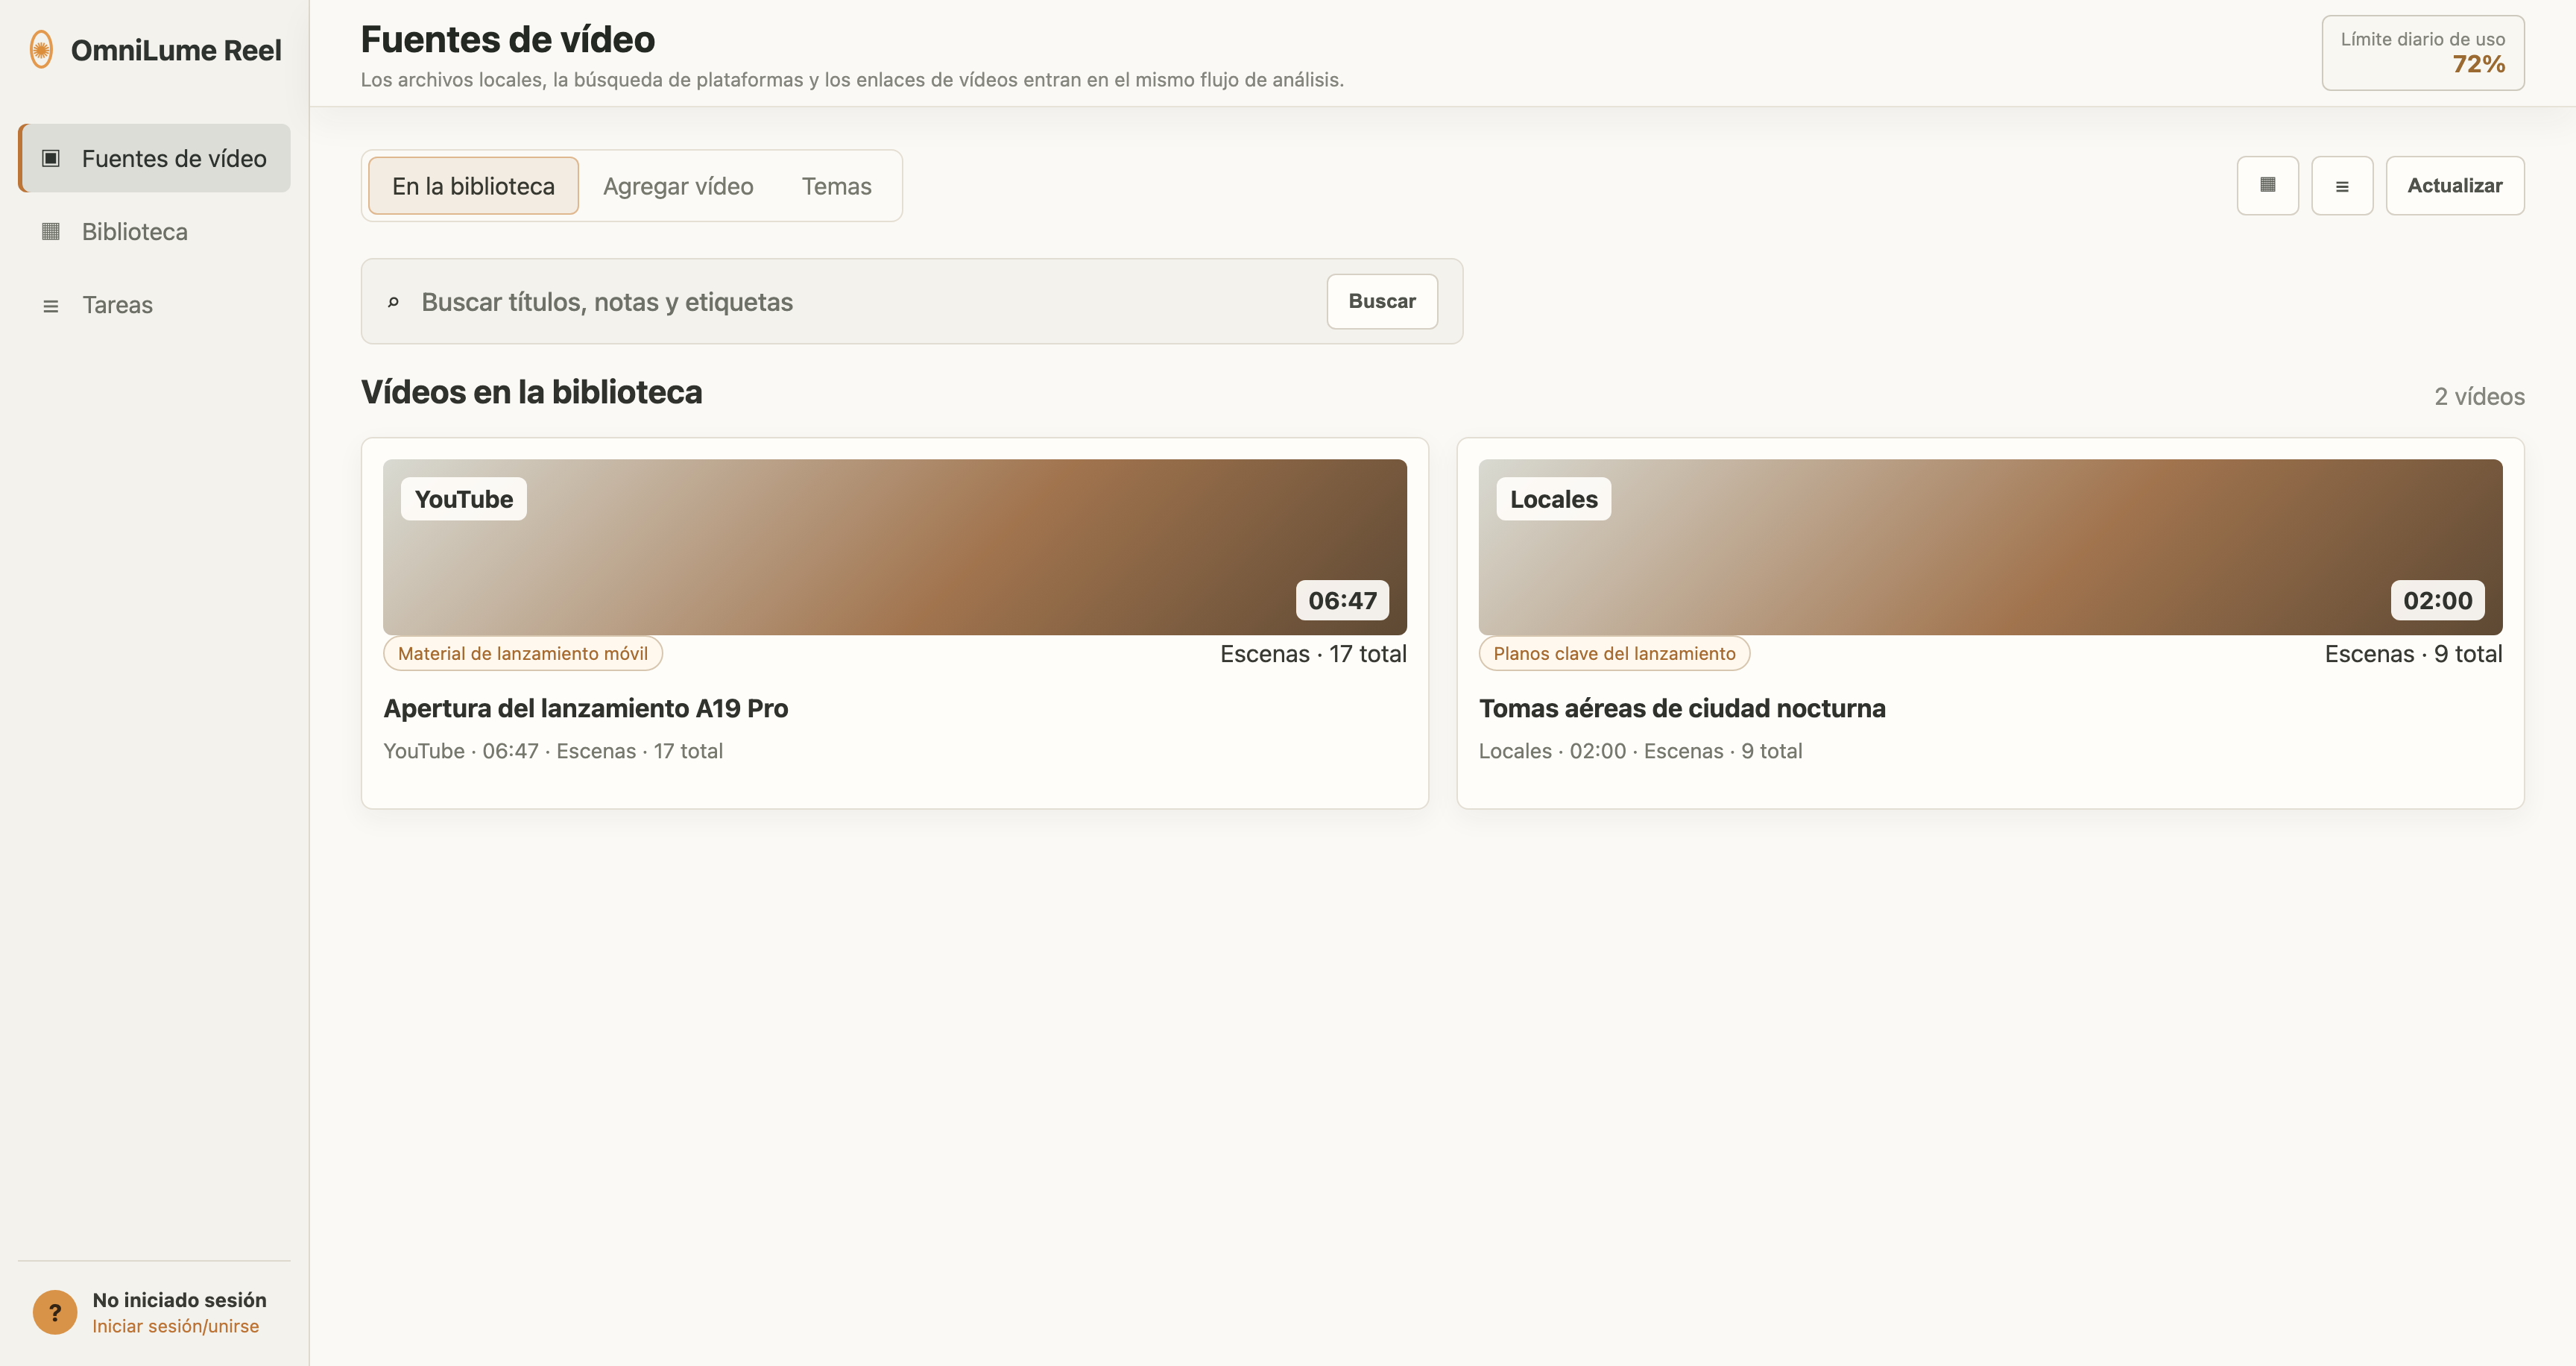Click the Locales source badge
Image resolution: width=2576 pixels, height=1366 pixels.
pyautogui.click(x=1554, y=499)
